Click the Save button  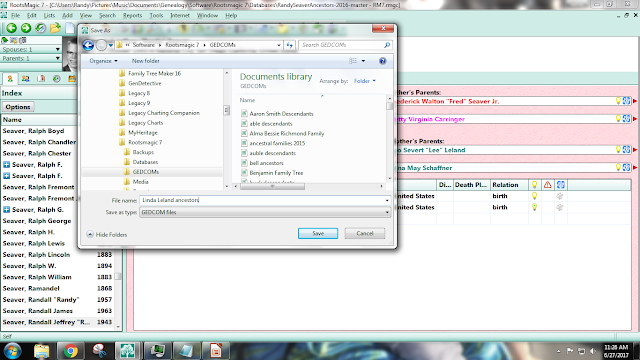click(318, 233)
